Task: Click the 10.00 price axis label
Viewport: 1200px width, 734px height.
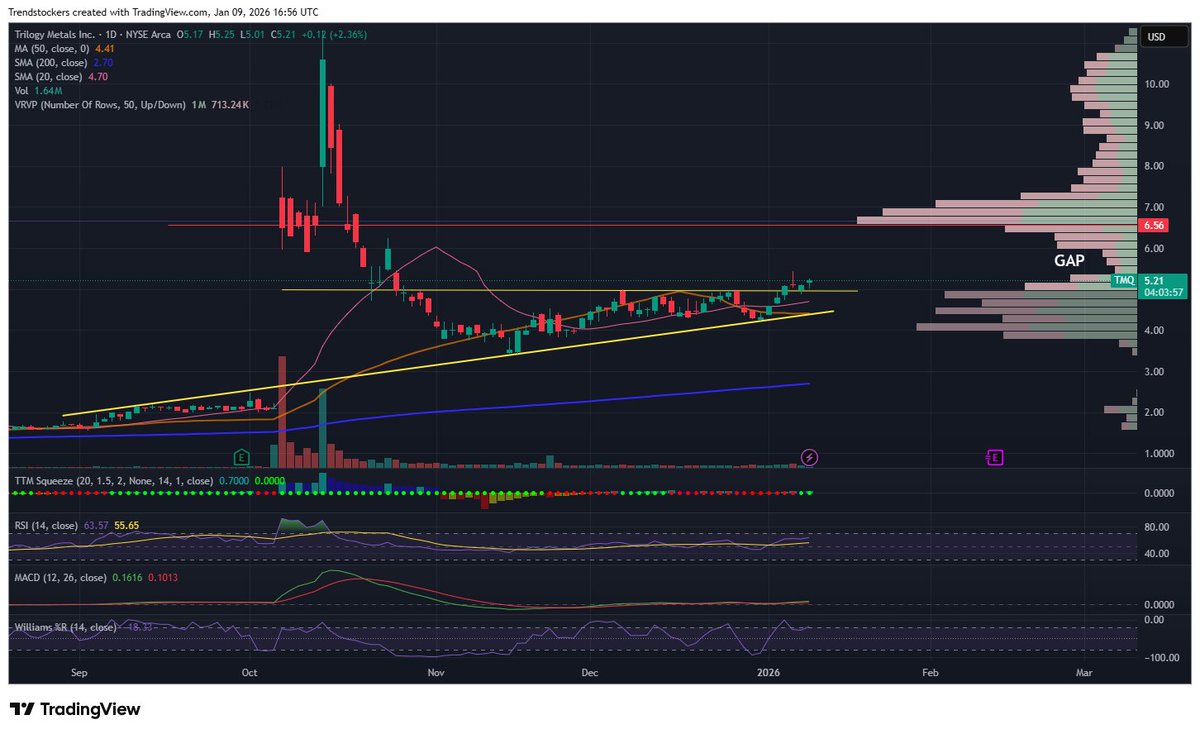Action: [x=1156, y=84]
